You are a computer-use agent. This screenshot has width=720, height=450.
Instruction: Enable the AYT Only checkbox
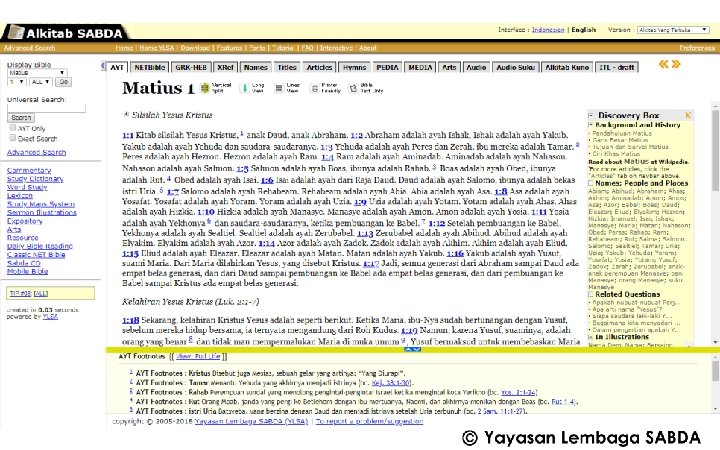pyautogui.click(x=13, y=128)
